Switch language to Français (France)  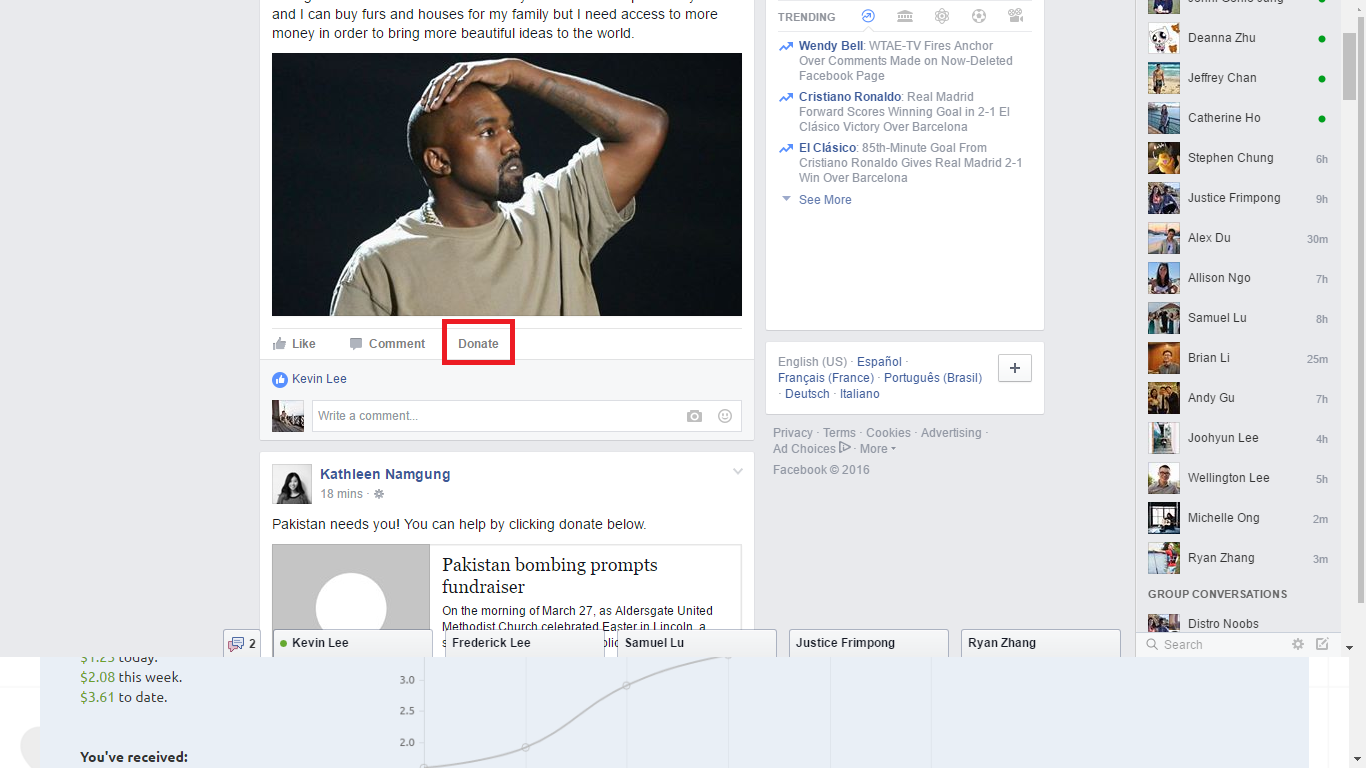tap(826, 378)
